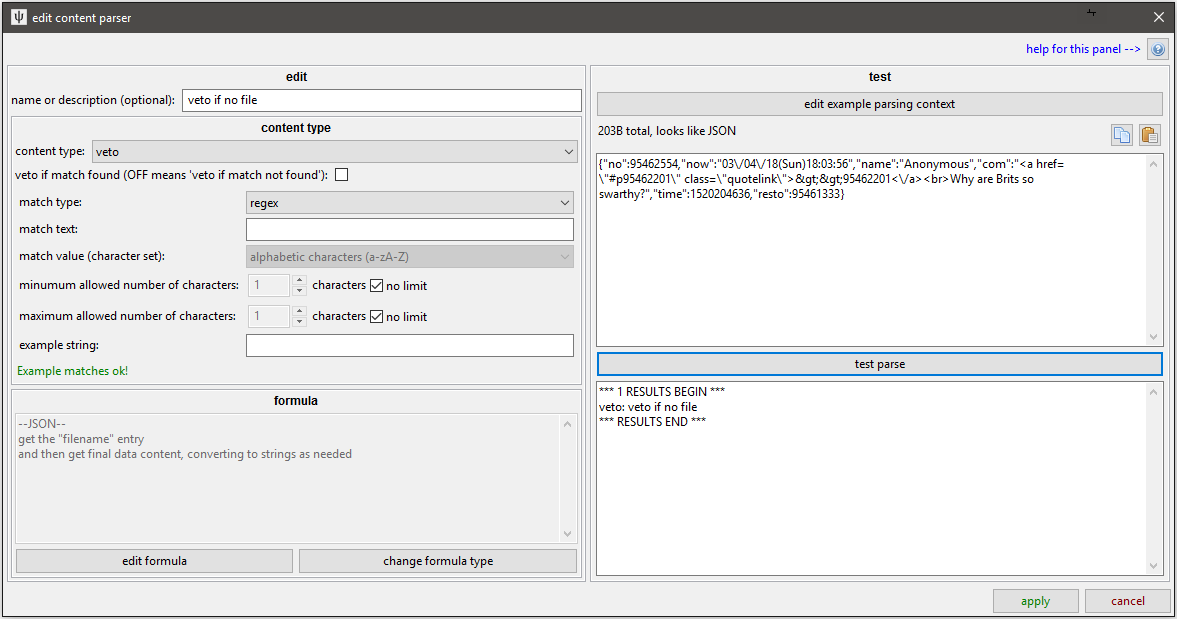The image size is (1177, 619).
Task: Click the maximum characters number field
Action: 270,316
